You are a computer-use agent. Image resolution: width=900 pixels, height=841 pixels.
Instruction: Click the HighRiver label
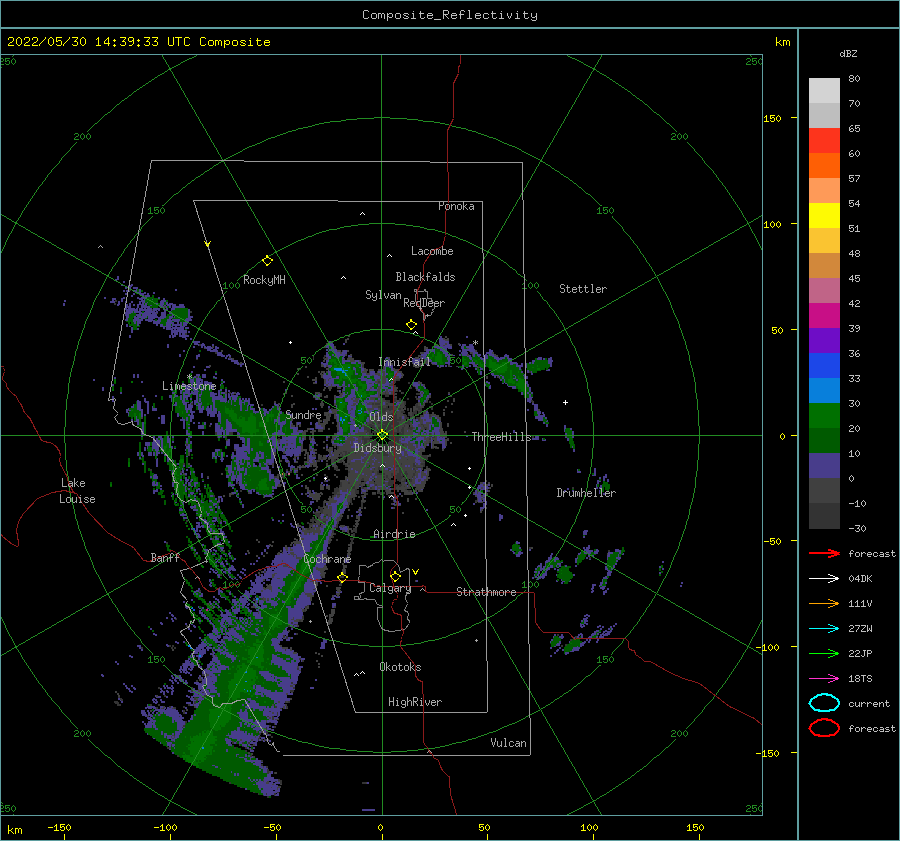point(415,702)
